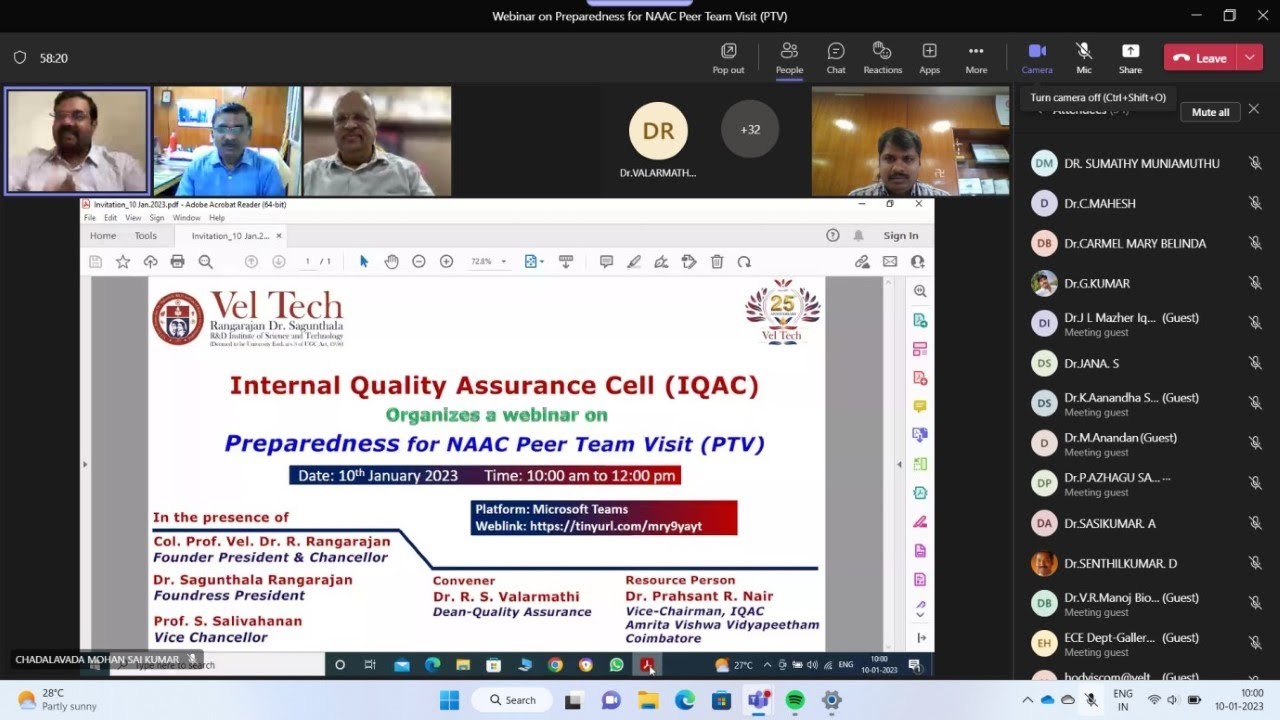This screenshot has width=1280, height=720.
Task: Close the Invitation_10 Jan.2... document tab
Action: pyautogui.click(x=279, y=236)
